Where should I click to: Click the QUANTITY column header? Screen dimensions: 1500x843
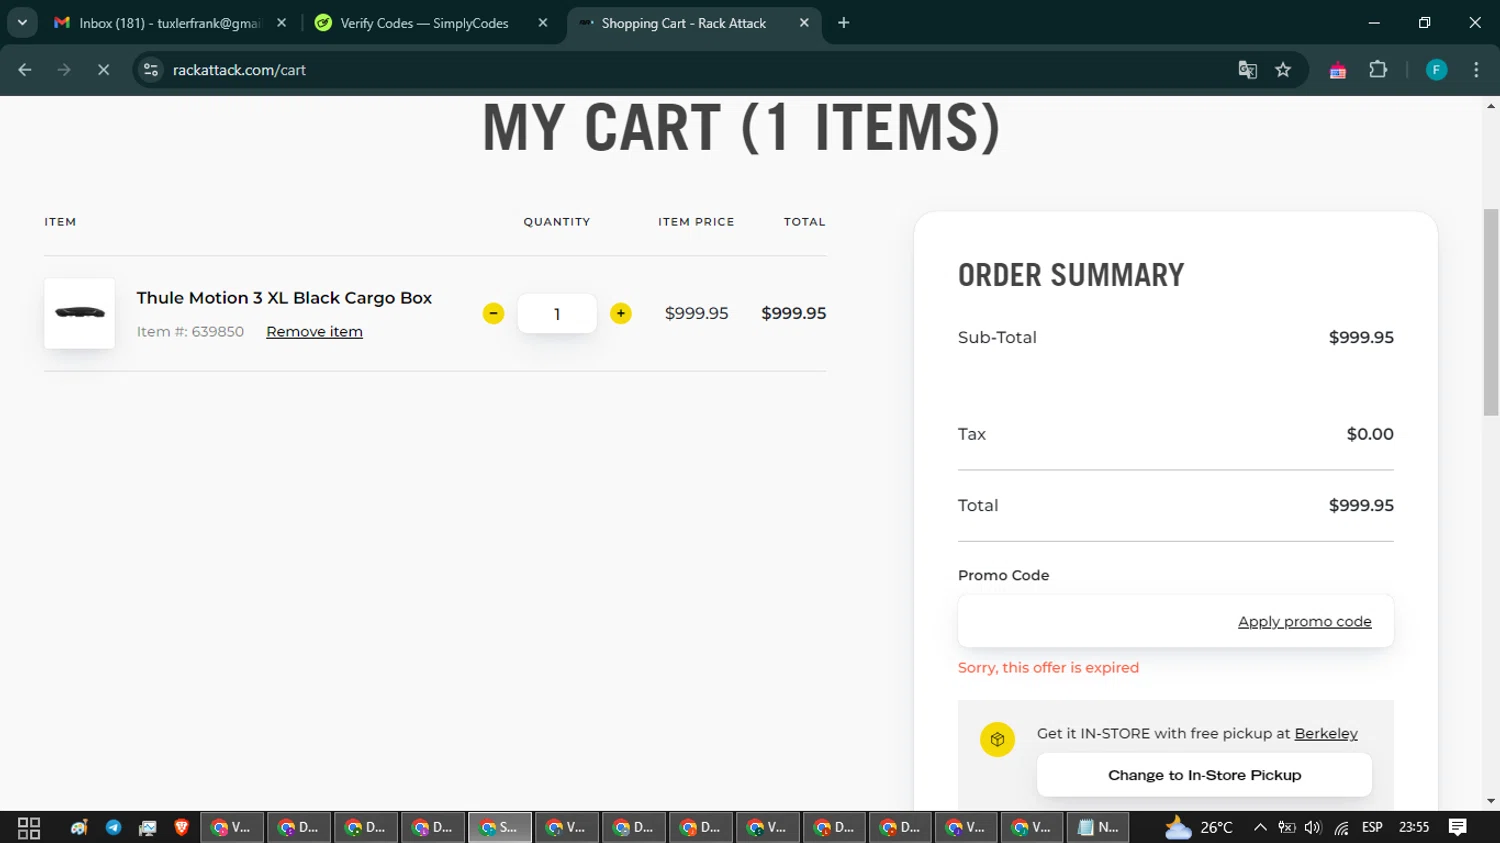coord(557,222)
